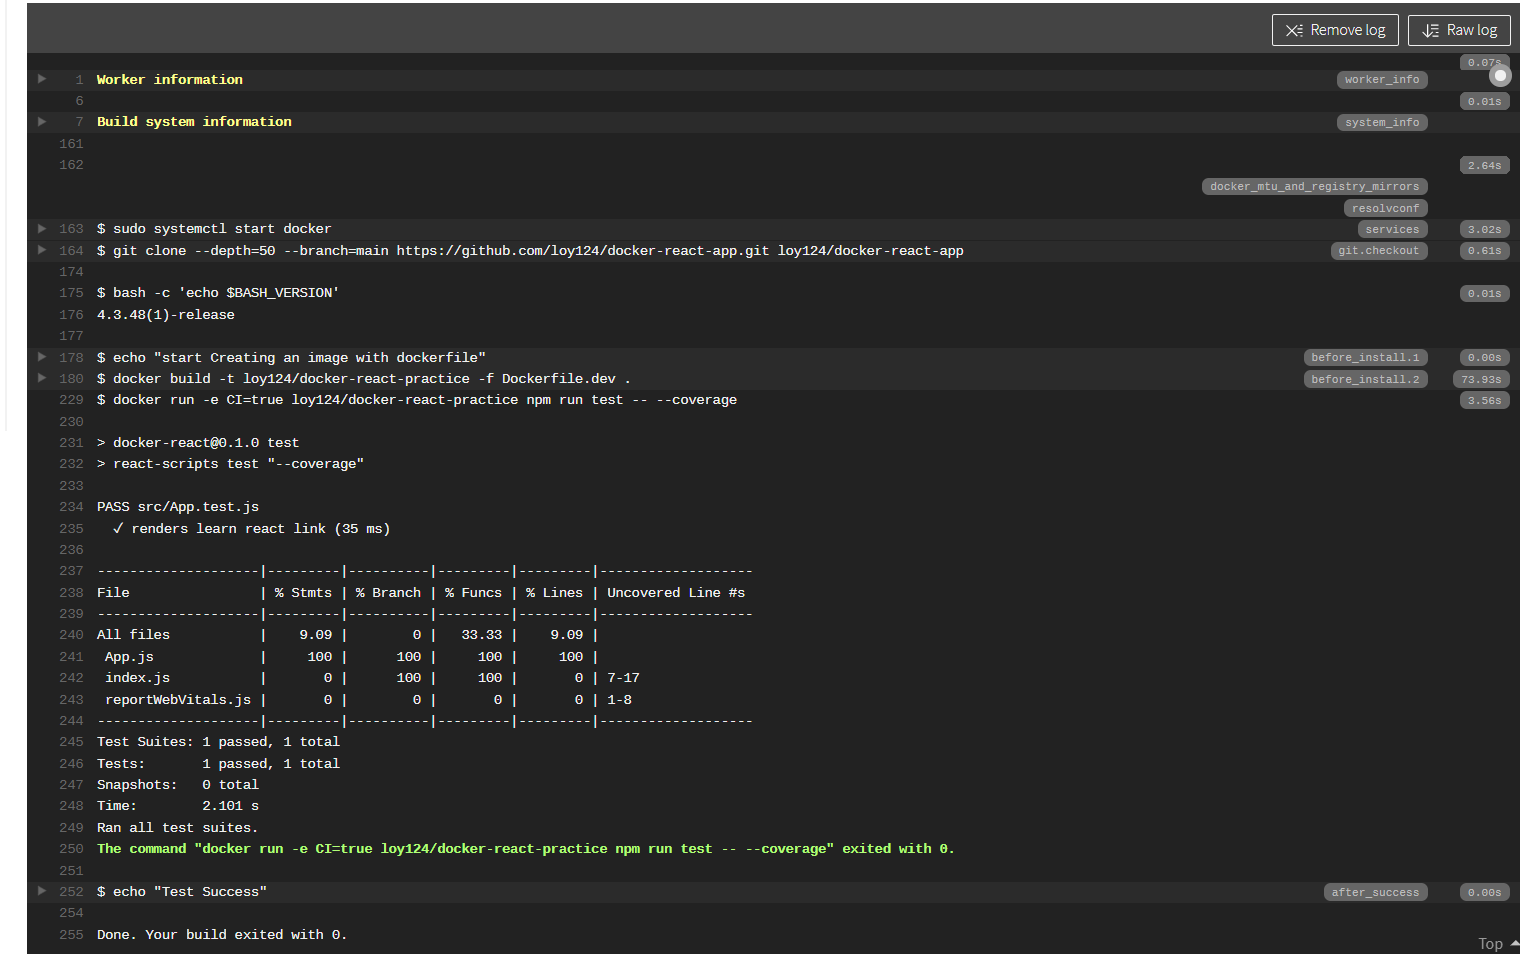This screenshot has width=1520, height=954.
Task: Click the green exited with 0 message
Action: pos(525,849)
